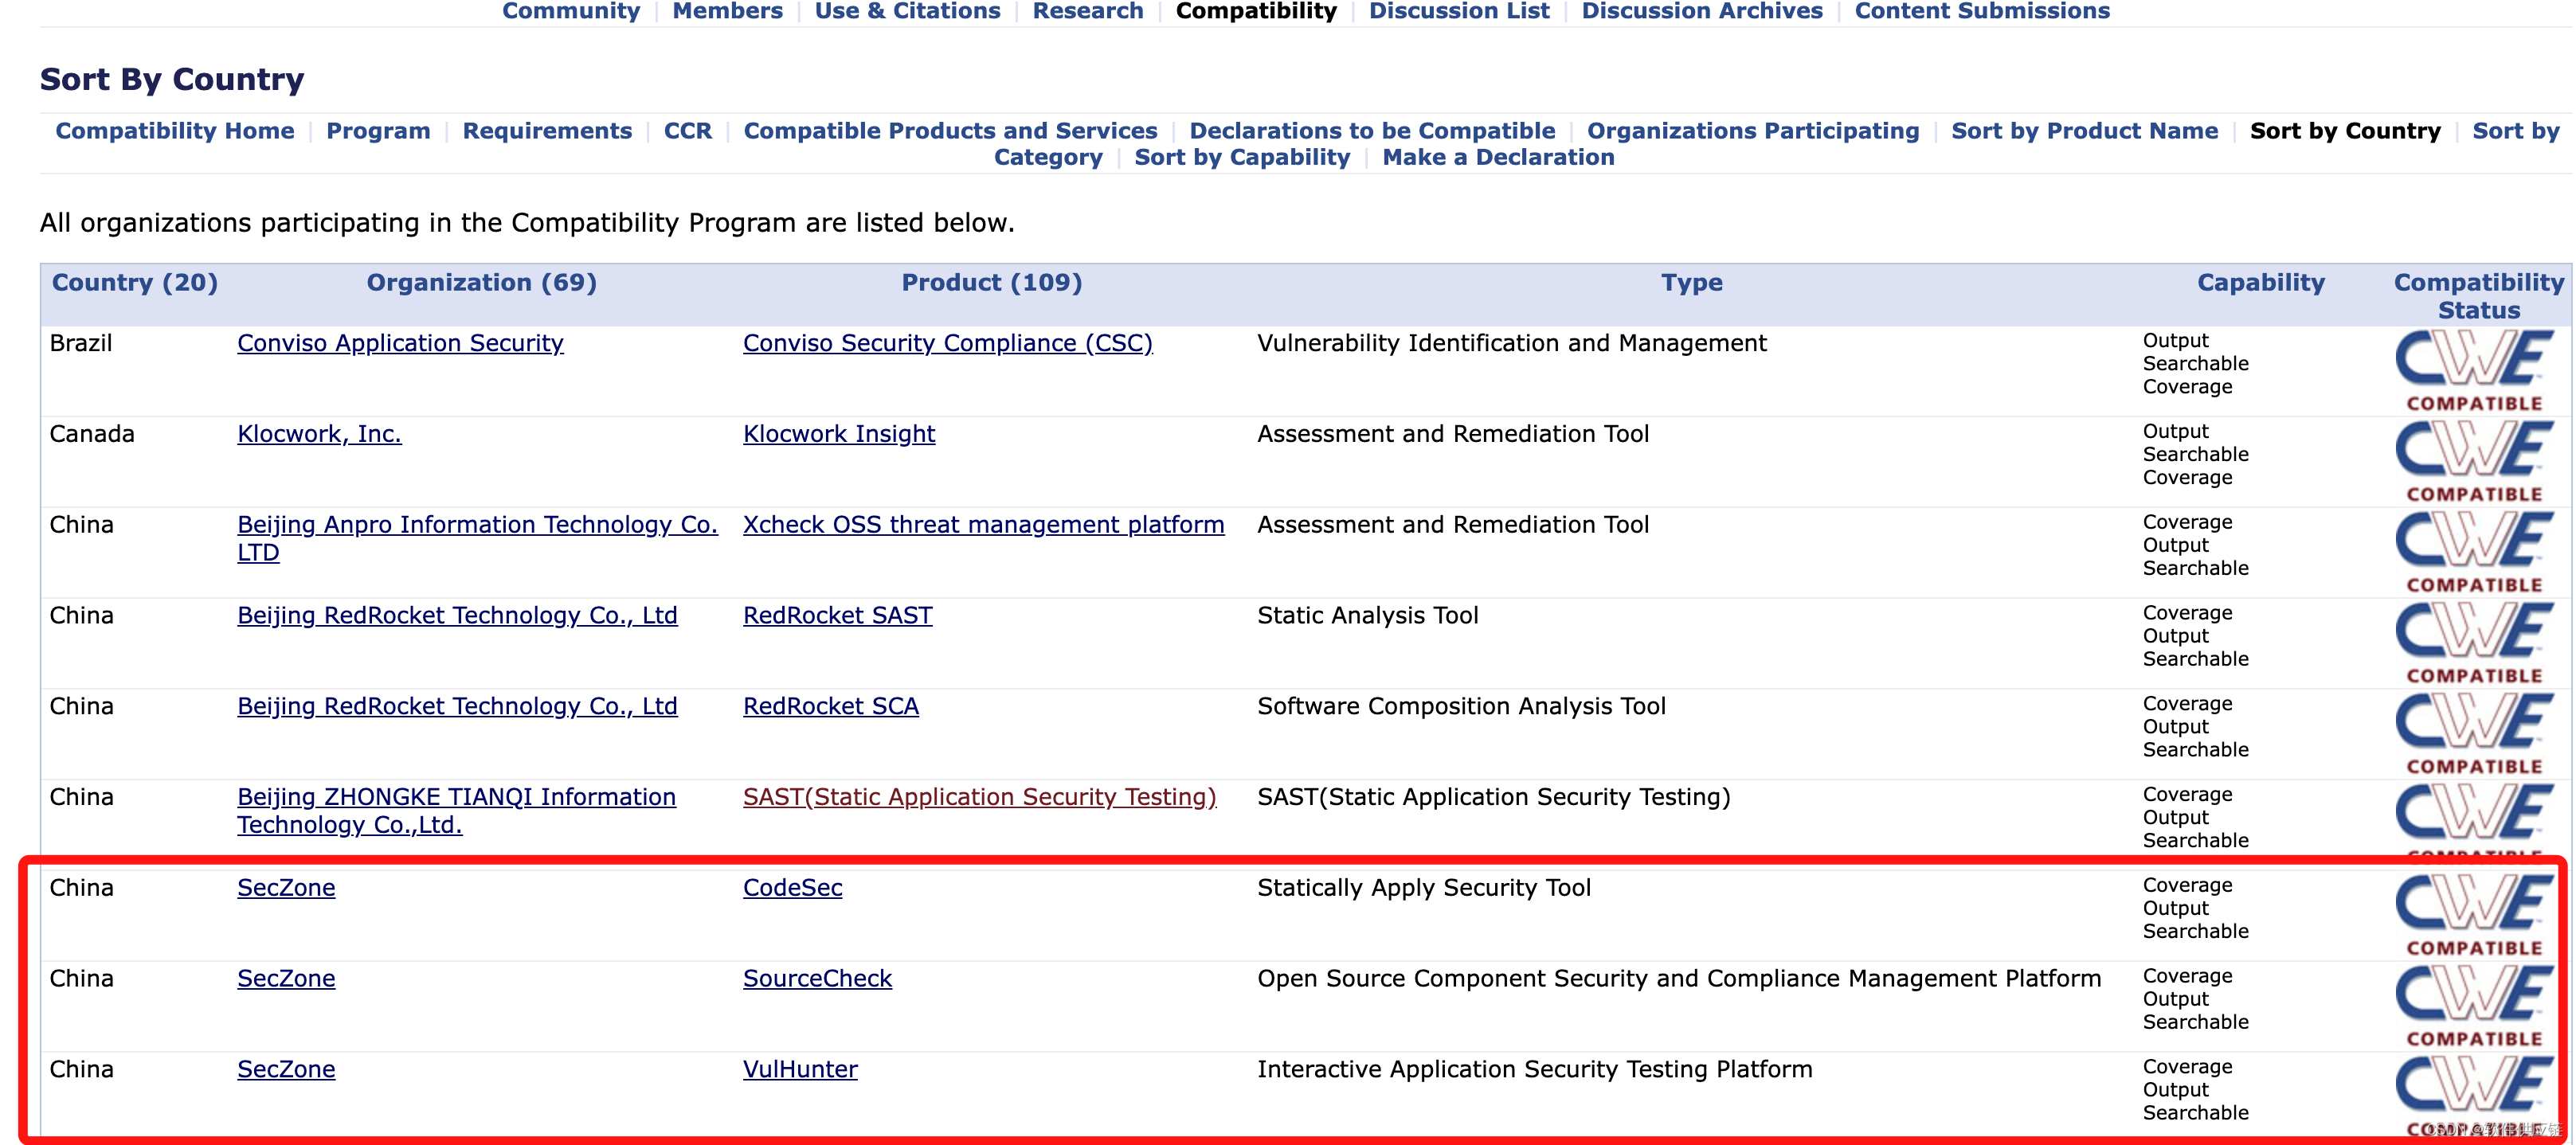Click the Type column header
2576x1145 pixels.
pos(1691,283)
